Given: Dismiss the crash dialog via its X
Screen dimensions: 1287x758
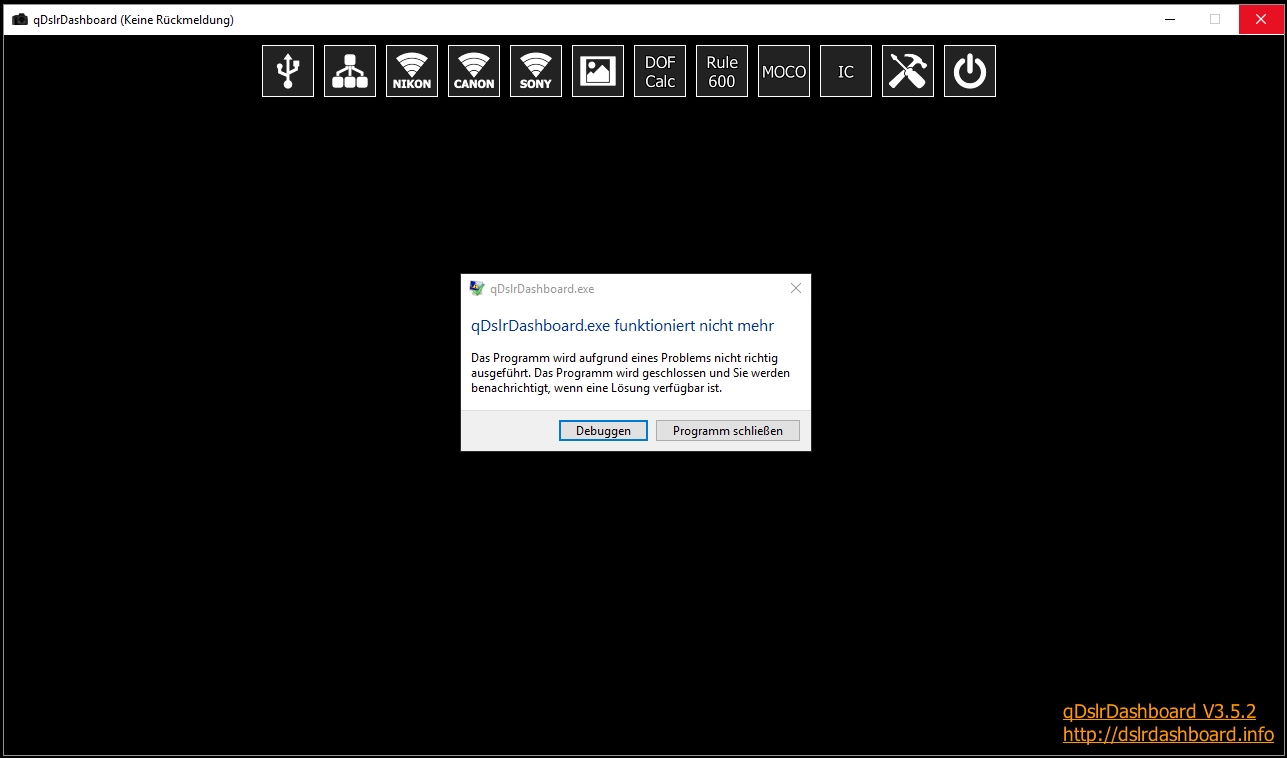Looking at the screenshot, I should [x=796, y=288].
